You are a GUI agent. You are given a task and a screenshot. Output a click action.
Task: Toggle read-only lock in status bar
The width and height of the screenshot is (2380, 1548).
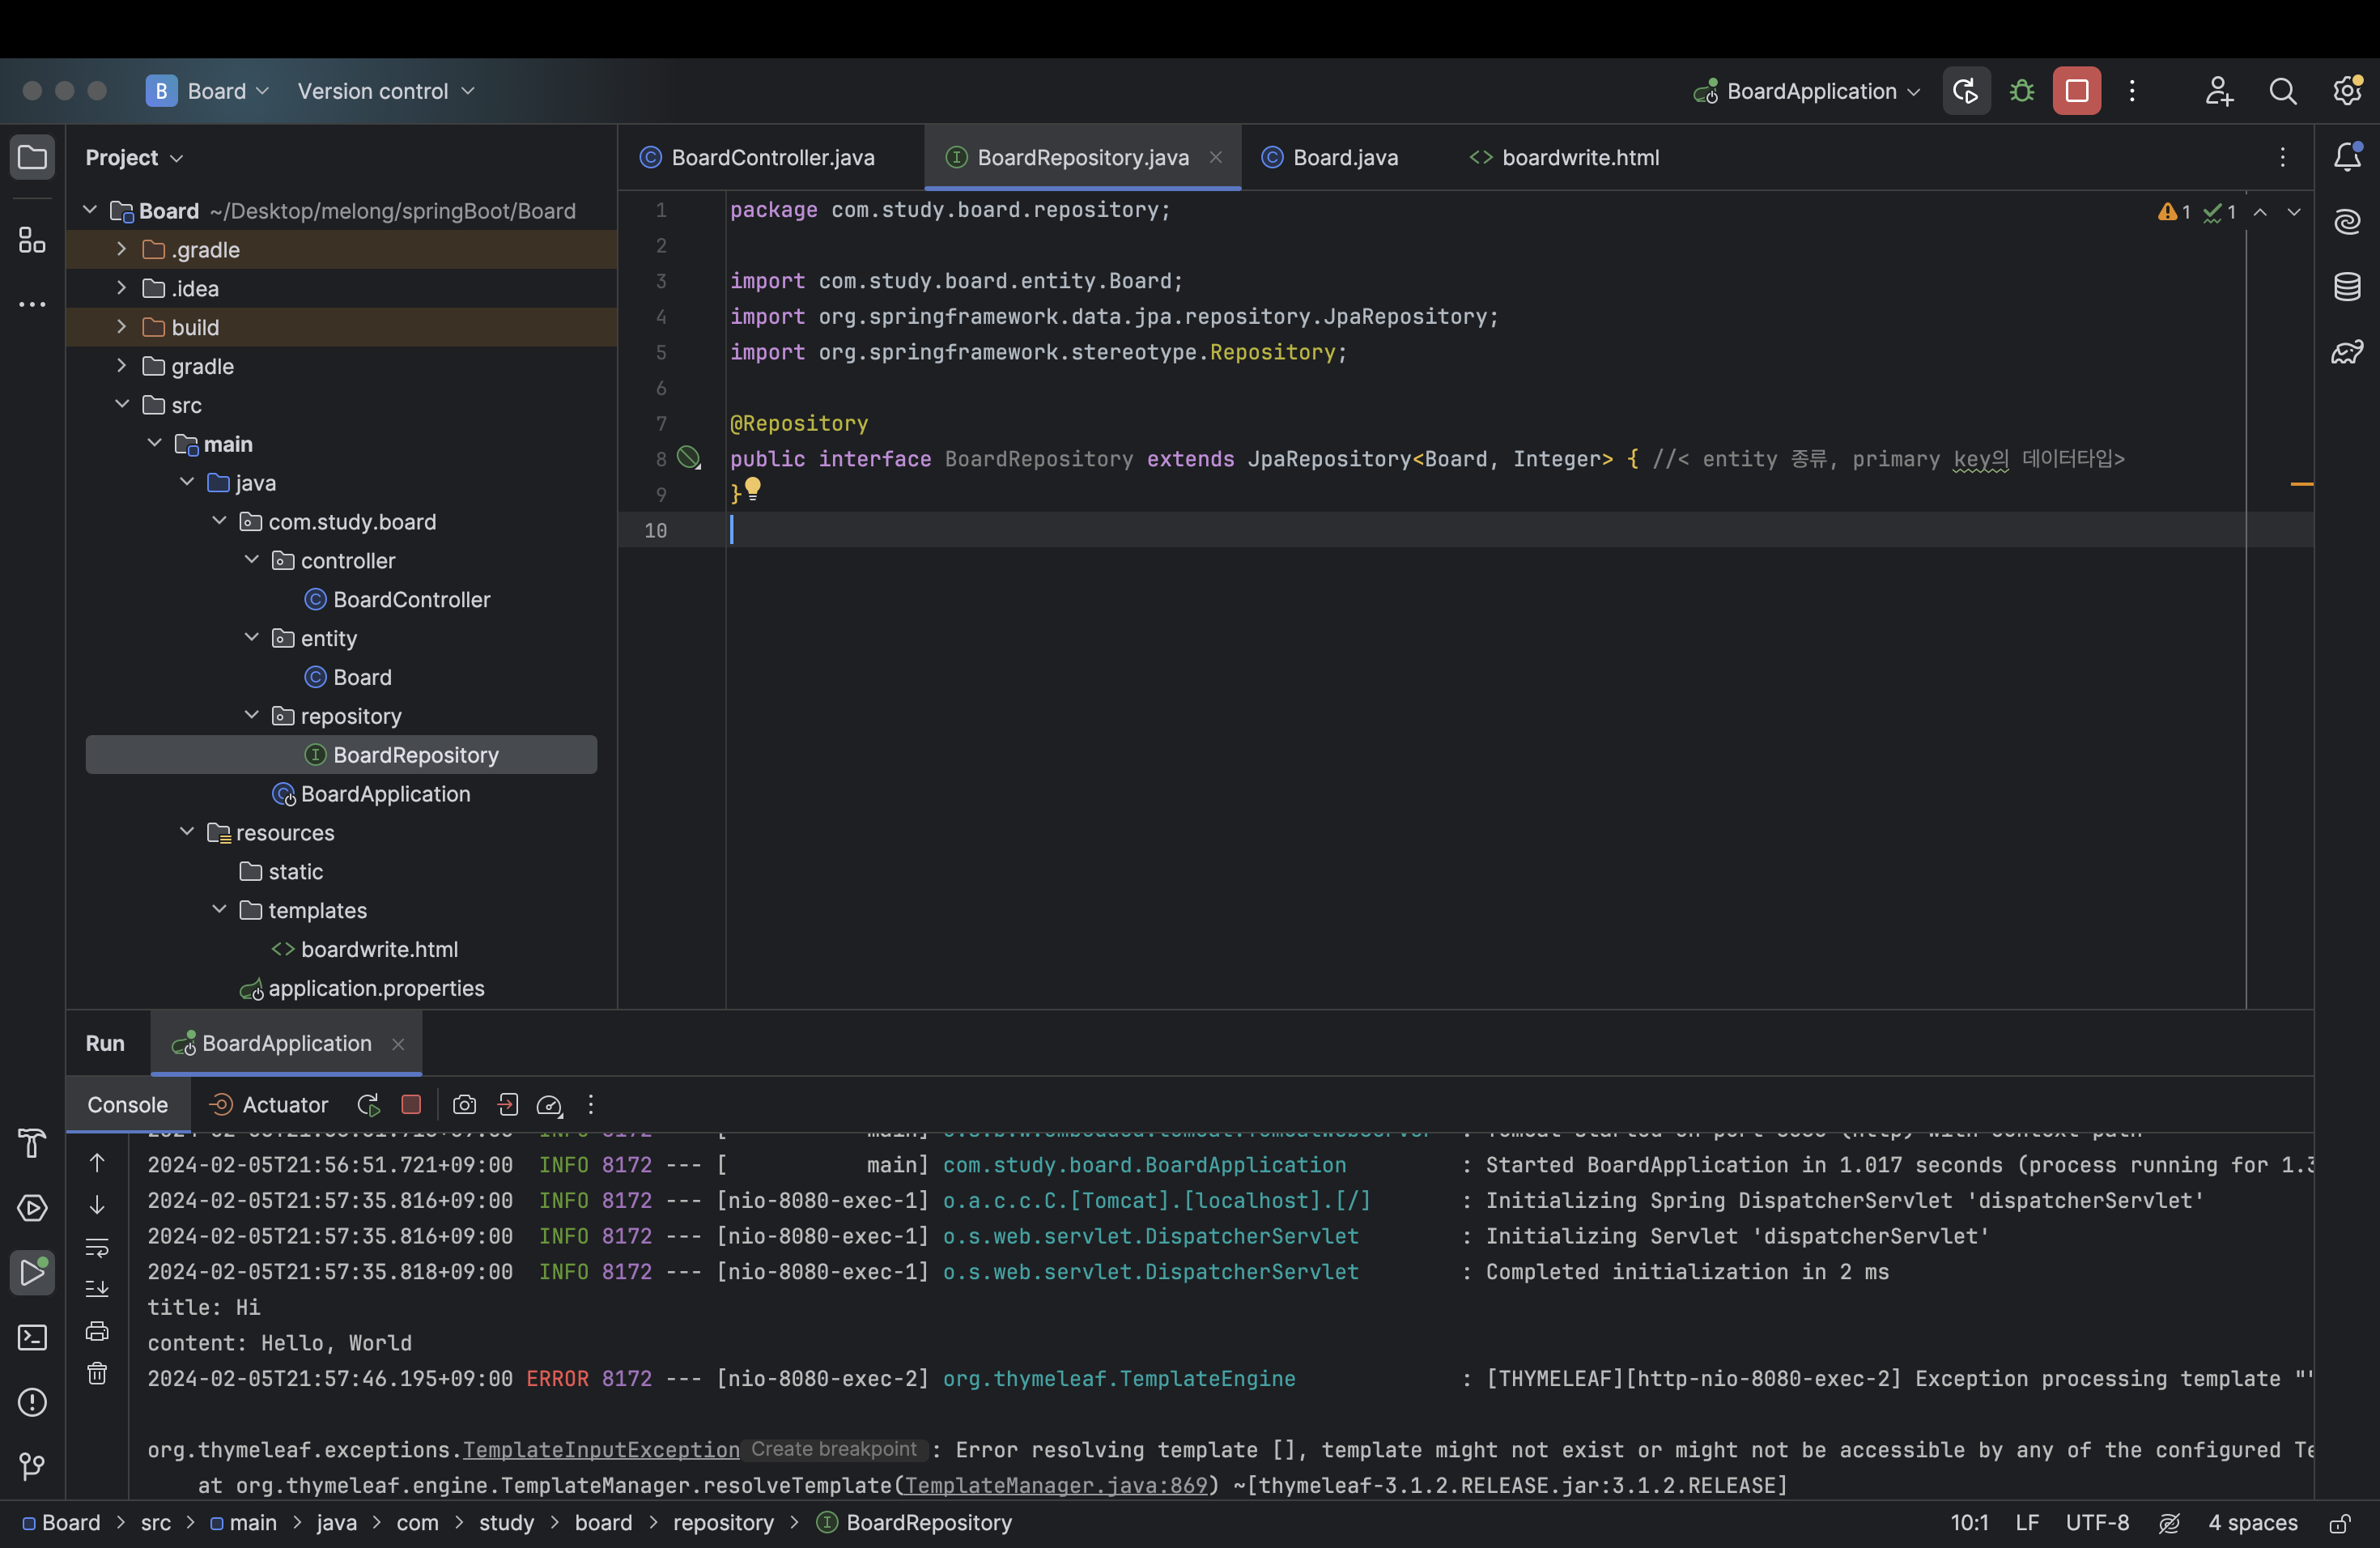[2339, 1523]
